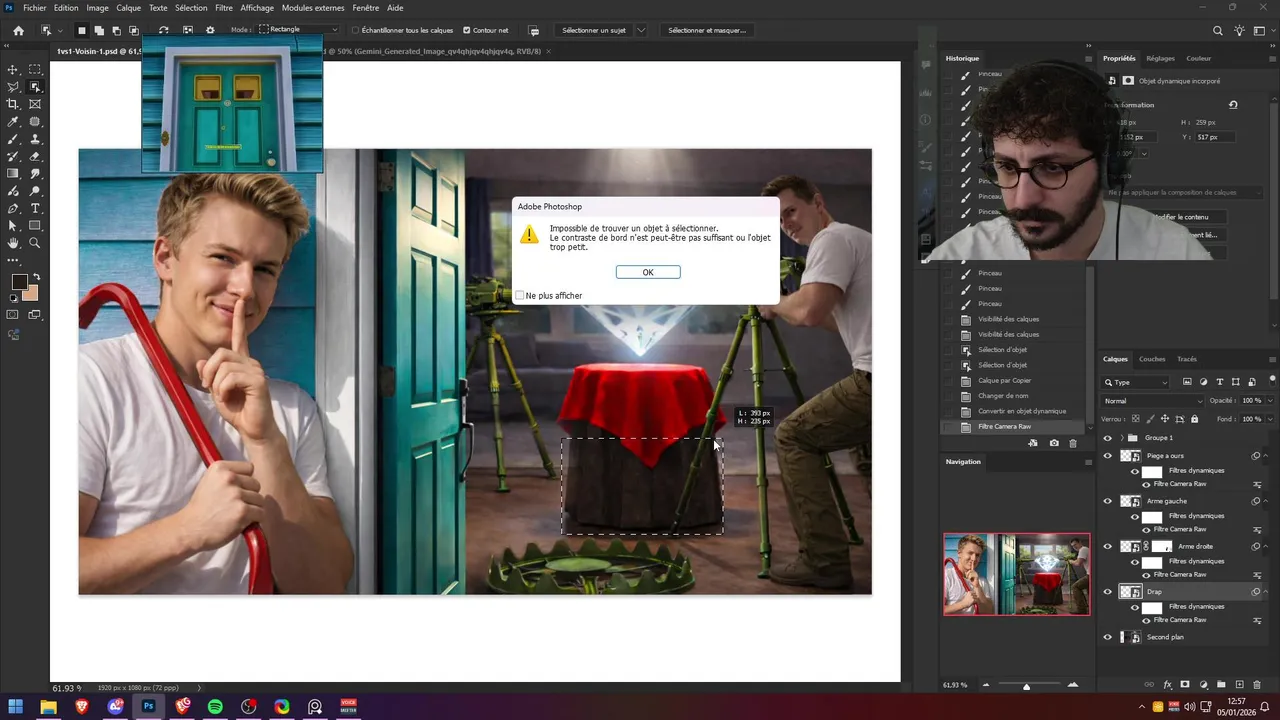This screenshot has width=1280, height=720.
Task: Switch to the Réglages tab
Action: pos(1160,58)
